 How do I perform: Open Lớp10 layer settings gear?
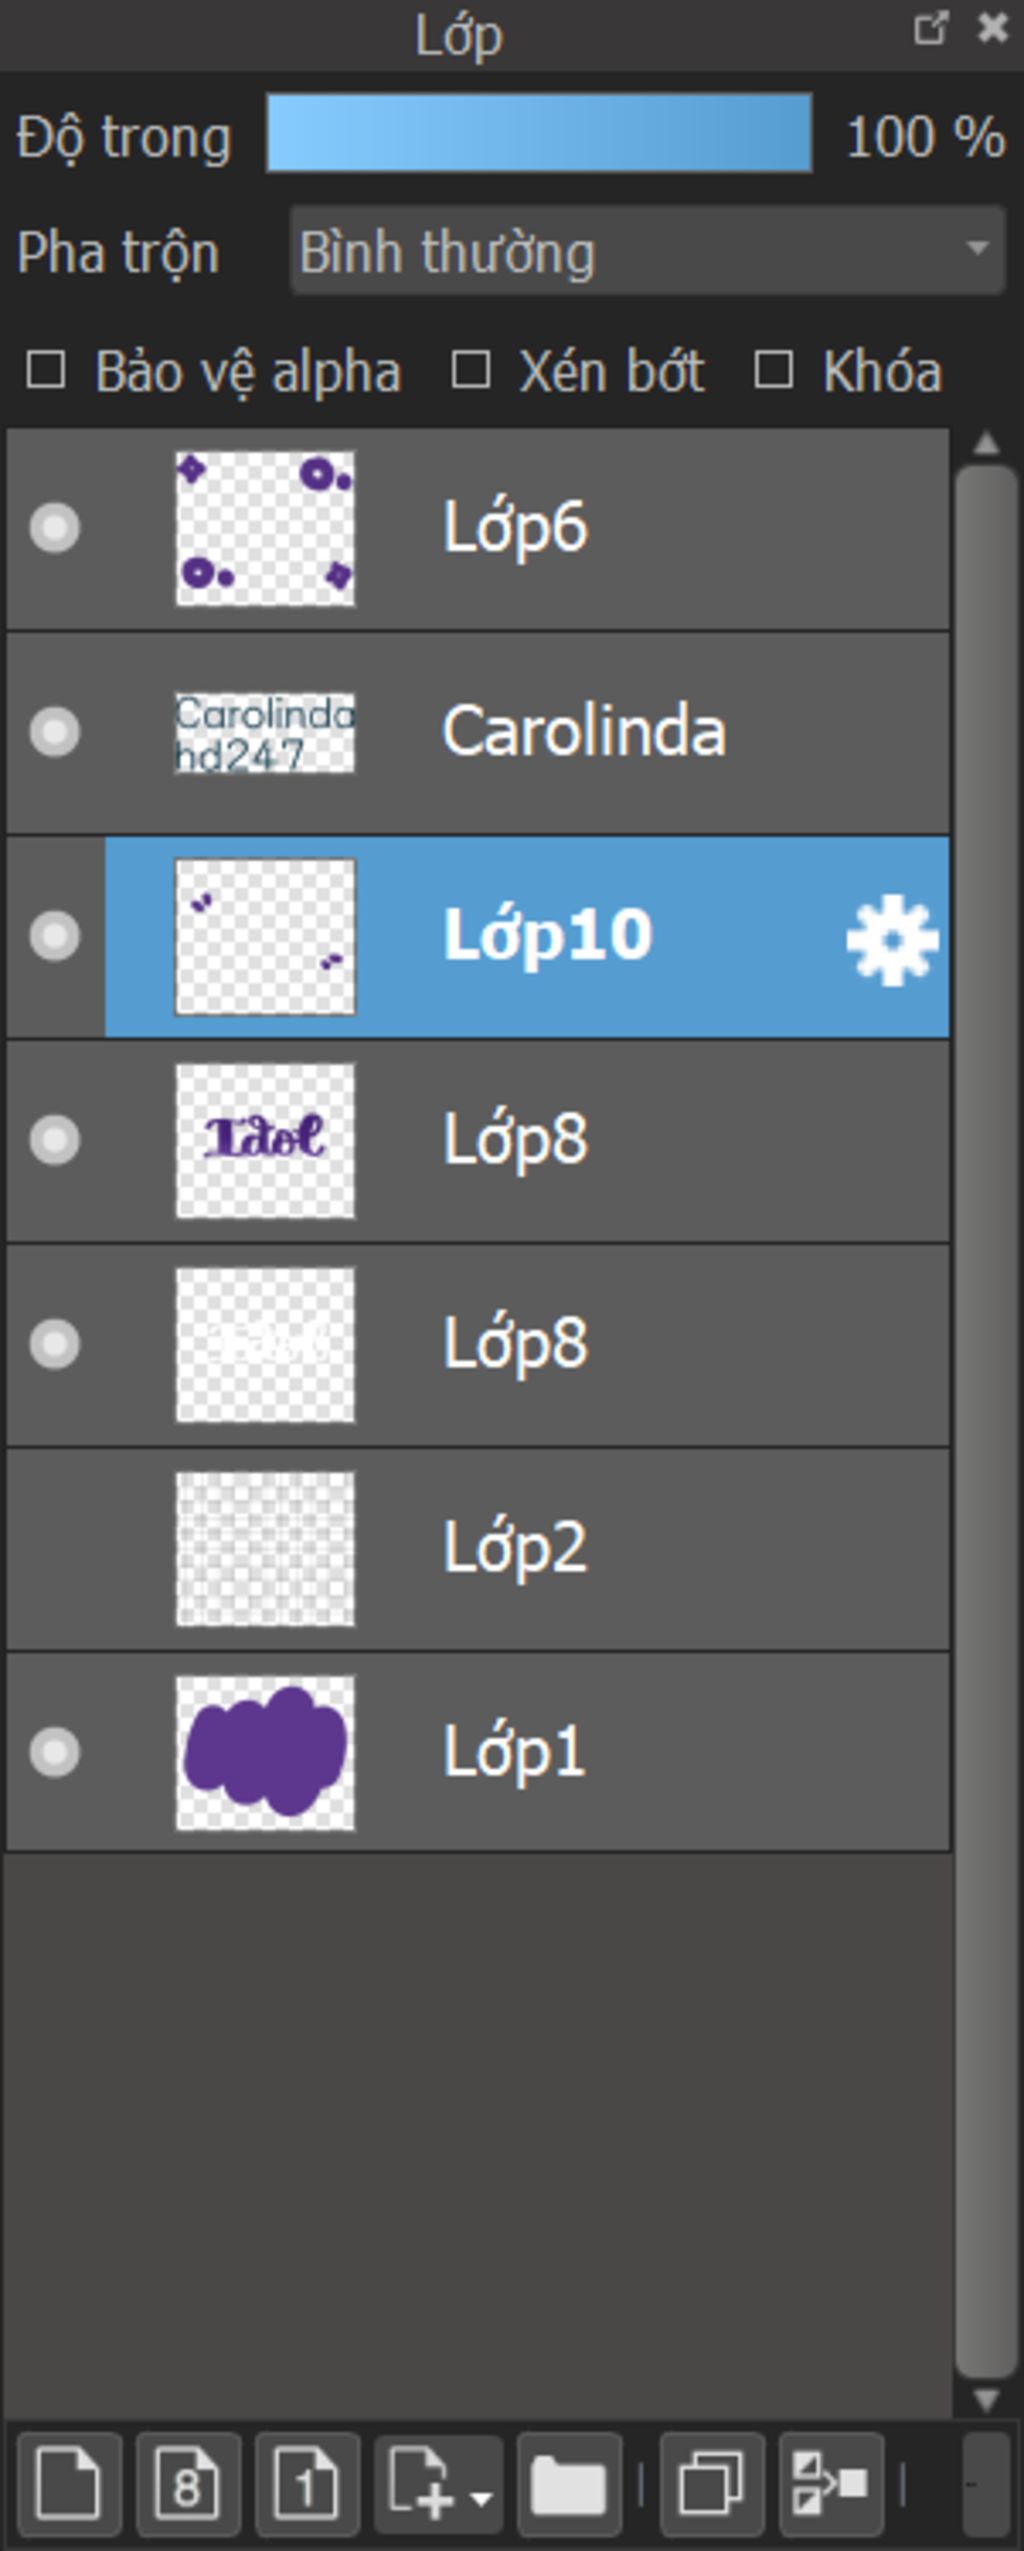click(892, 939)
